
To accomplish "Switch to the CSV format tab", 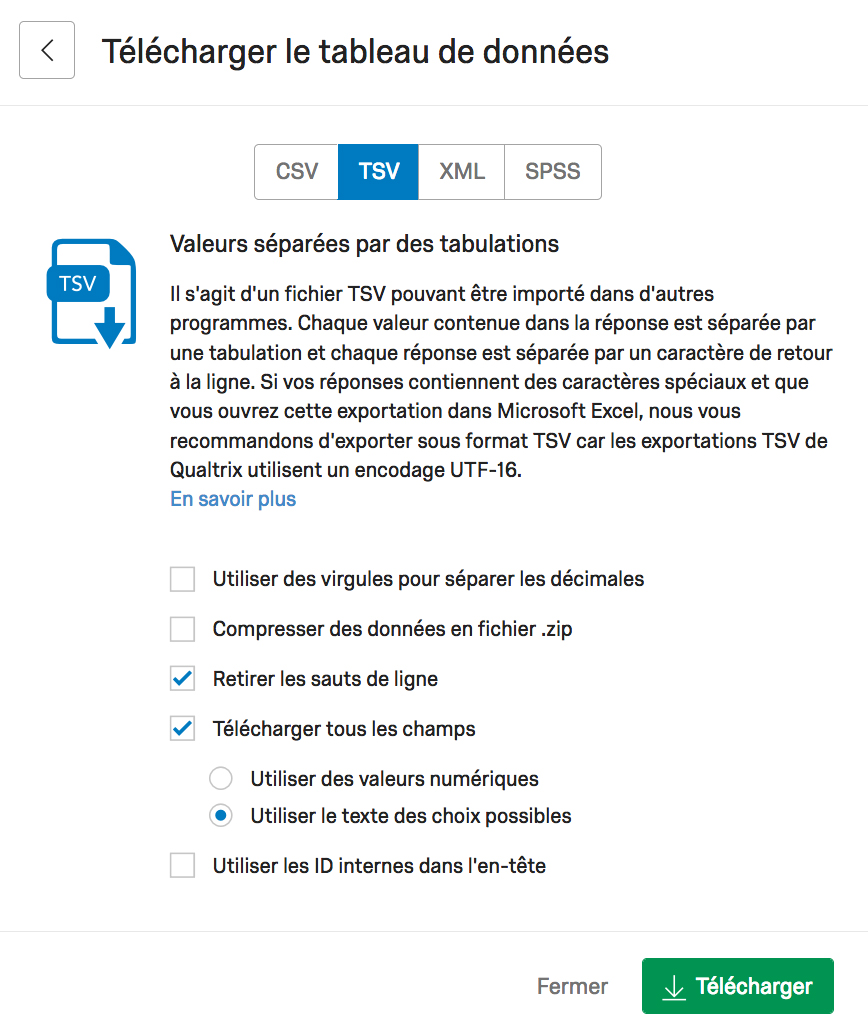I will pos(296,171).
